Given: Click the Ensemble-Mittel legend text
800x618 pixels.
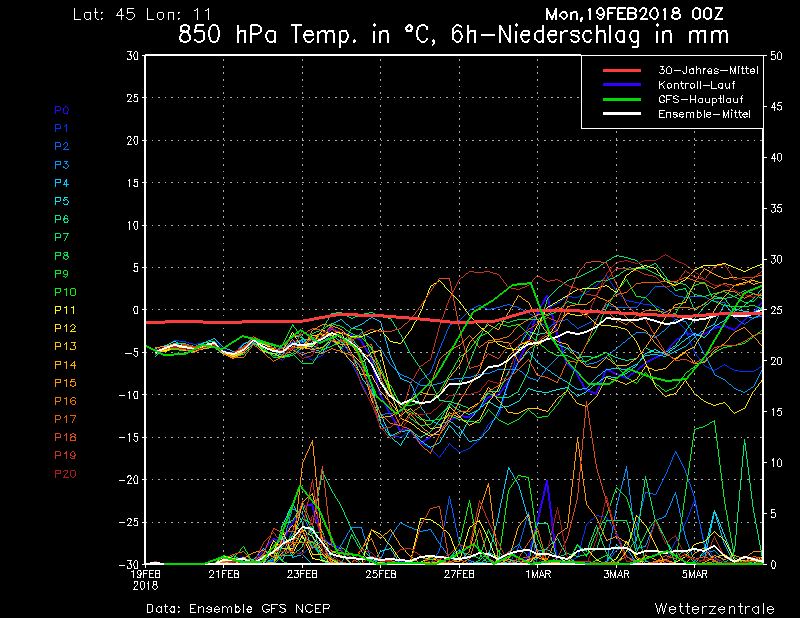Looking at the screenshot, I should click(704, 114).
